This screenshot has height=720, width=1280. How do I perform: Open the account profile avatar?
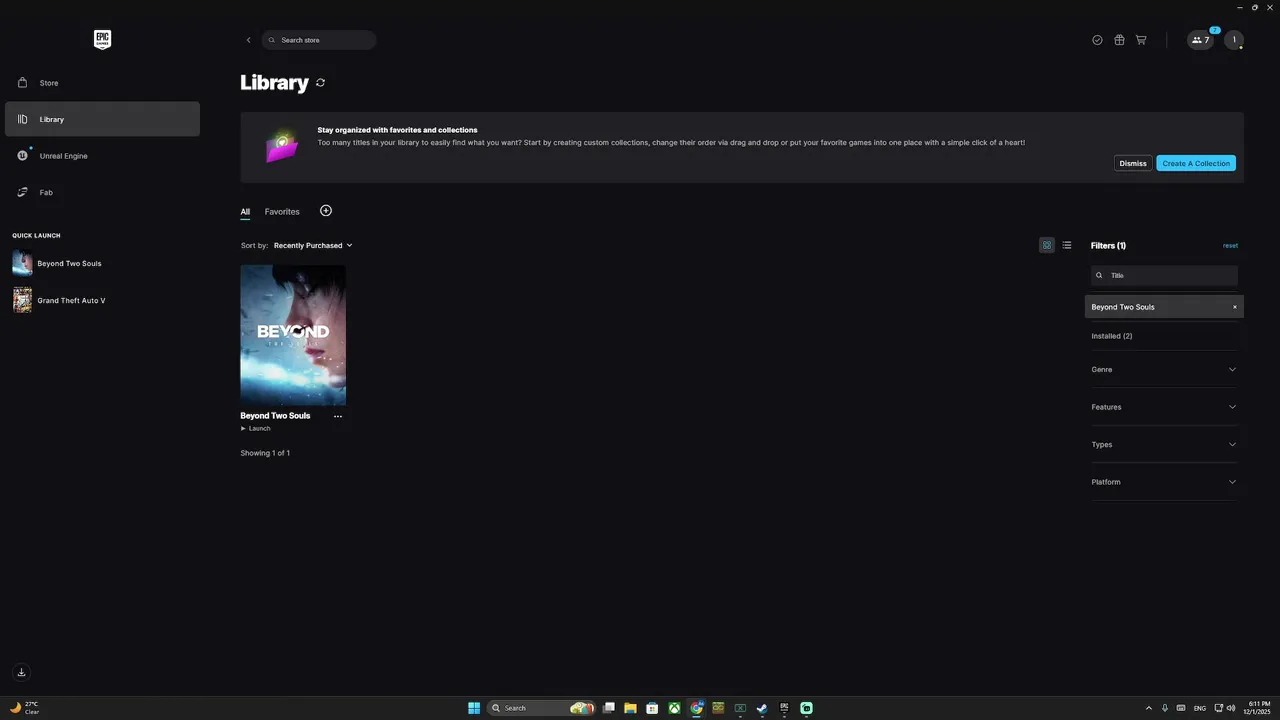[1234, 40]
